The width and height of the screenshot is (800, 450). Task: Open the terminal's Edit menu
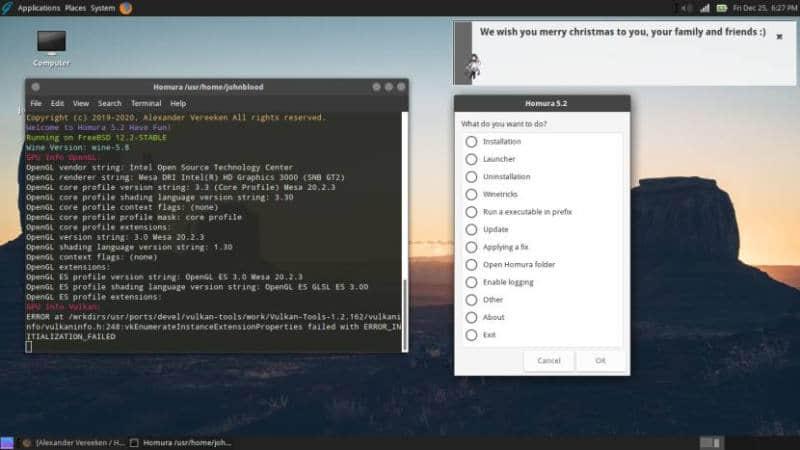[58, 103]
